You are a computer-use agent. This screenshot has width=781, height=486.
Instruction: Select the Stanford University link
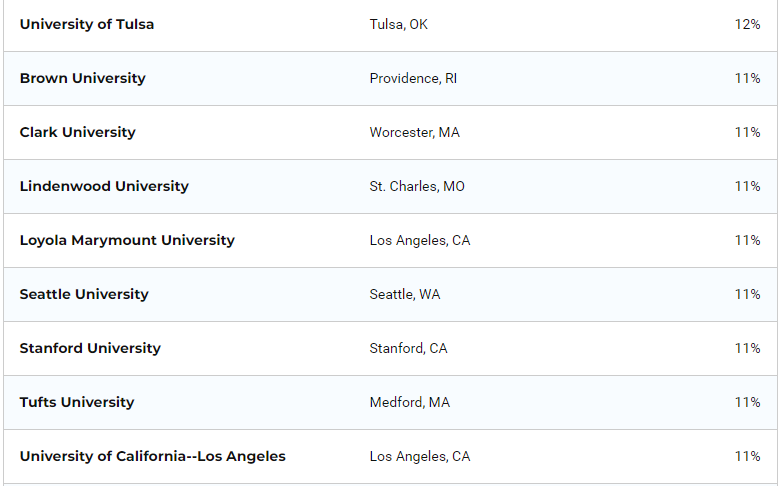(x=90, y=348)
